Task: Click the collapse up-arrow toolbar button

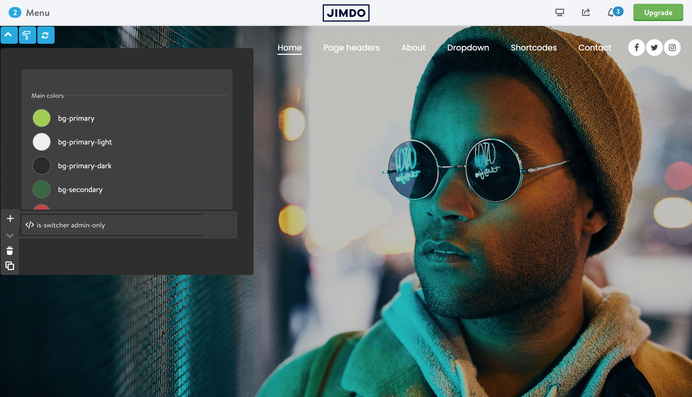Action: tap(9, 35)
